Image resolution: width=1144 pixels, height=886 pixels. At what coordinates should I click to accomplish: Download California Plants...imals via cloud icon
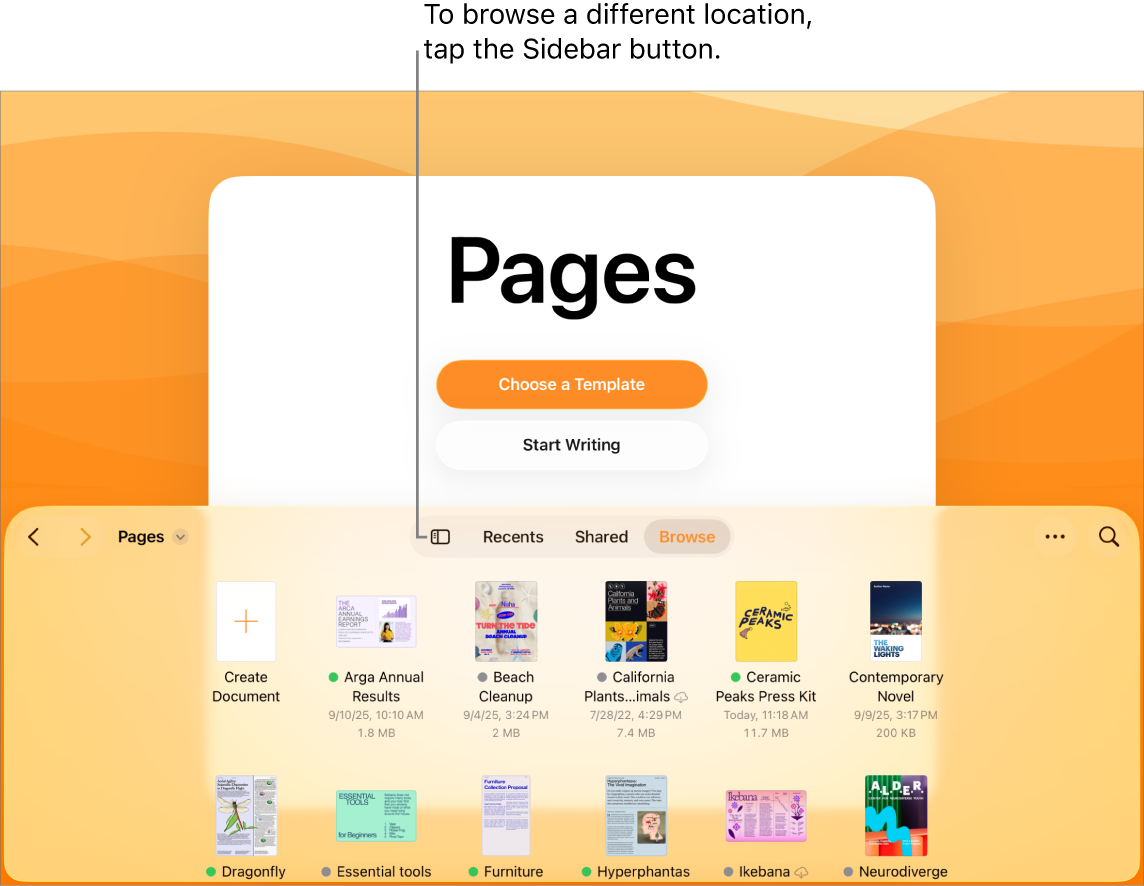681,698
